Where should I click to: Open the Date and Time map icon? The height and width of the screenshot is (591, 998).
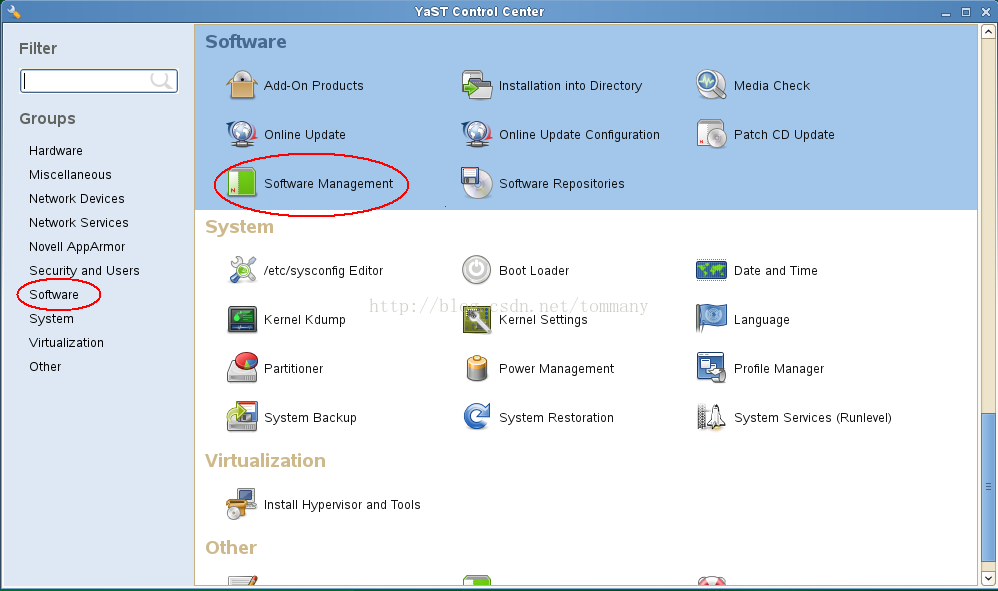coord(711,270)
